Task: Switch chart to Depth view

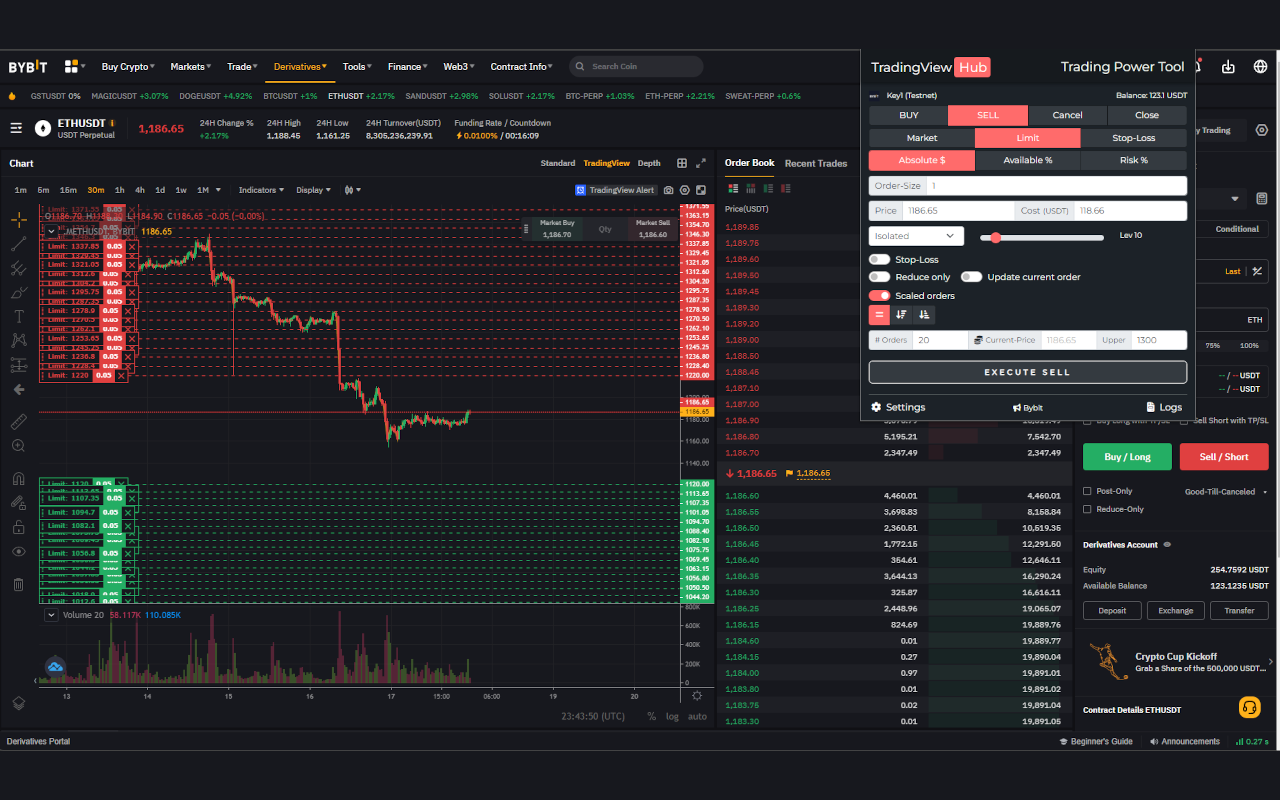Action: point(649,163)
